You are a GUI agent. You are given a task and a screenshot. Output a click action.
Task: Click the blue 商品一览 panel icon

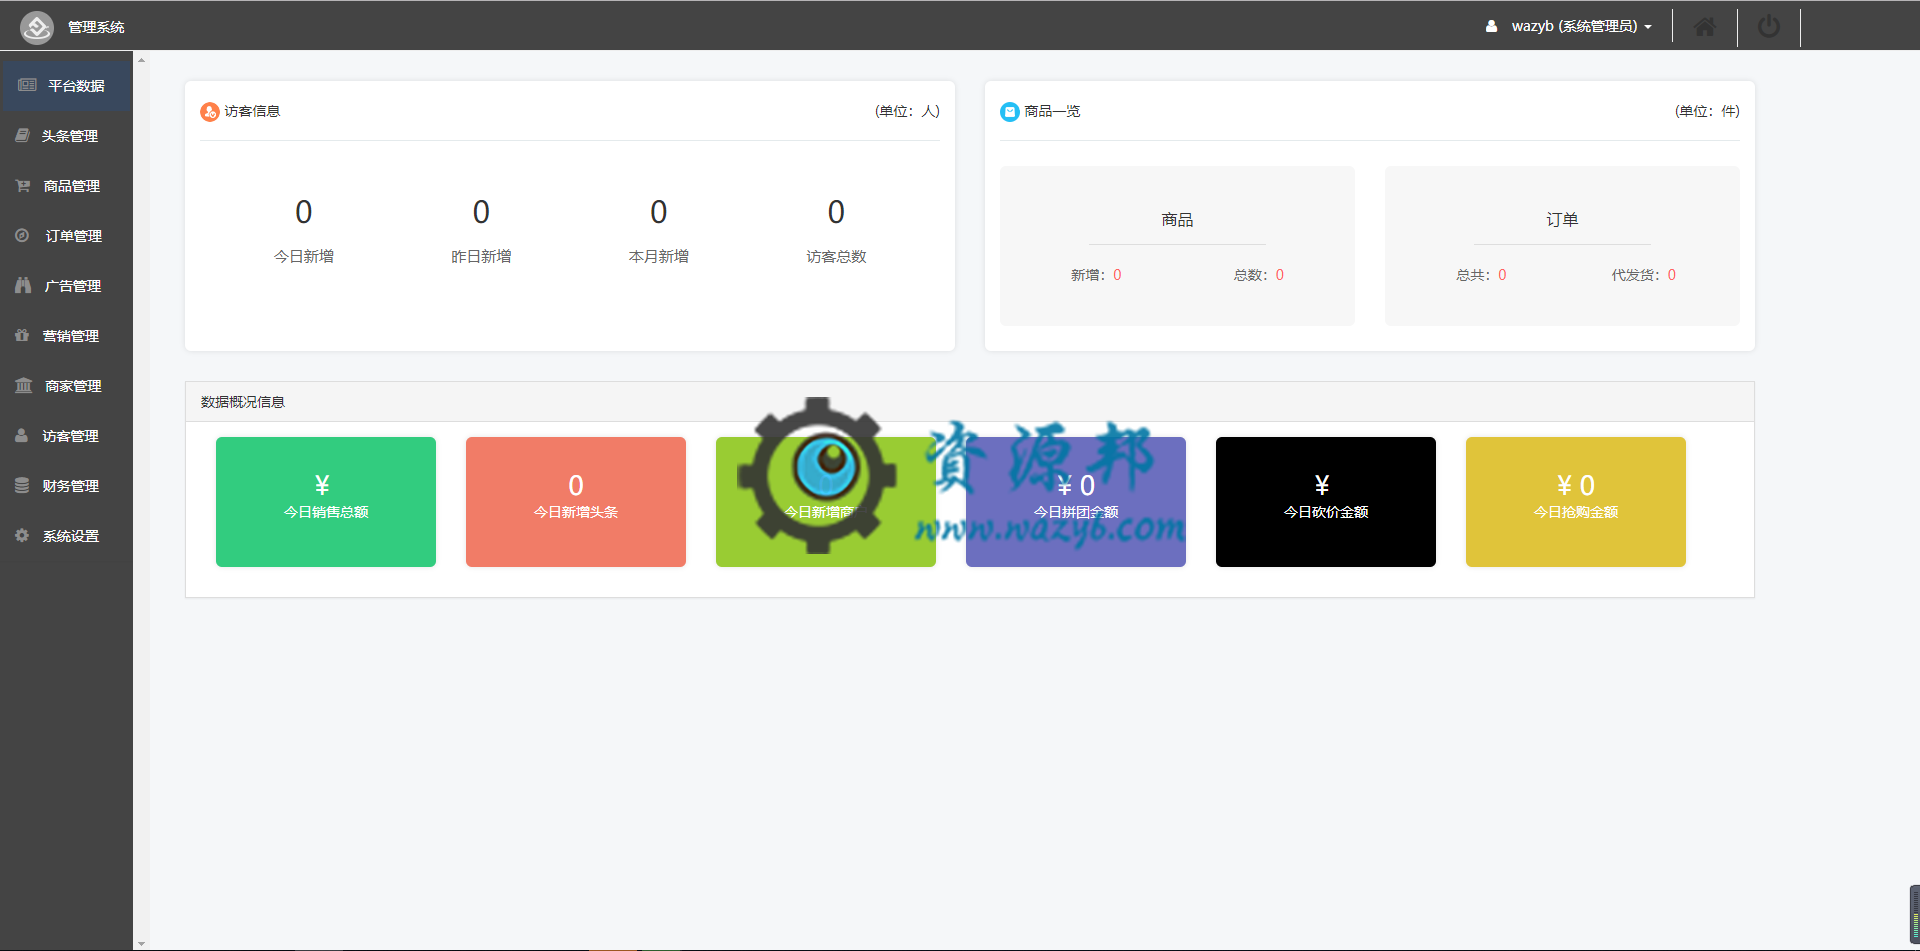point(1010,112)
